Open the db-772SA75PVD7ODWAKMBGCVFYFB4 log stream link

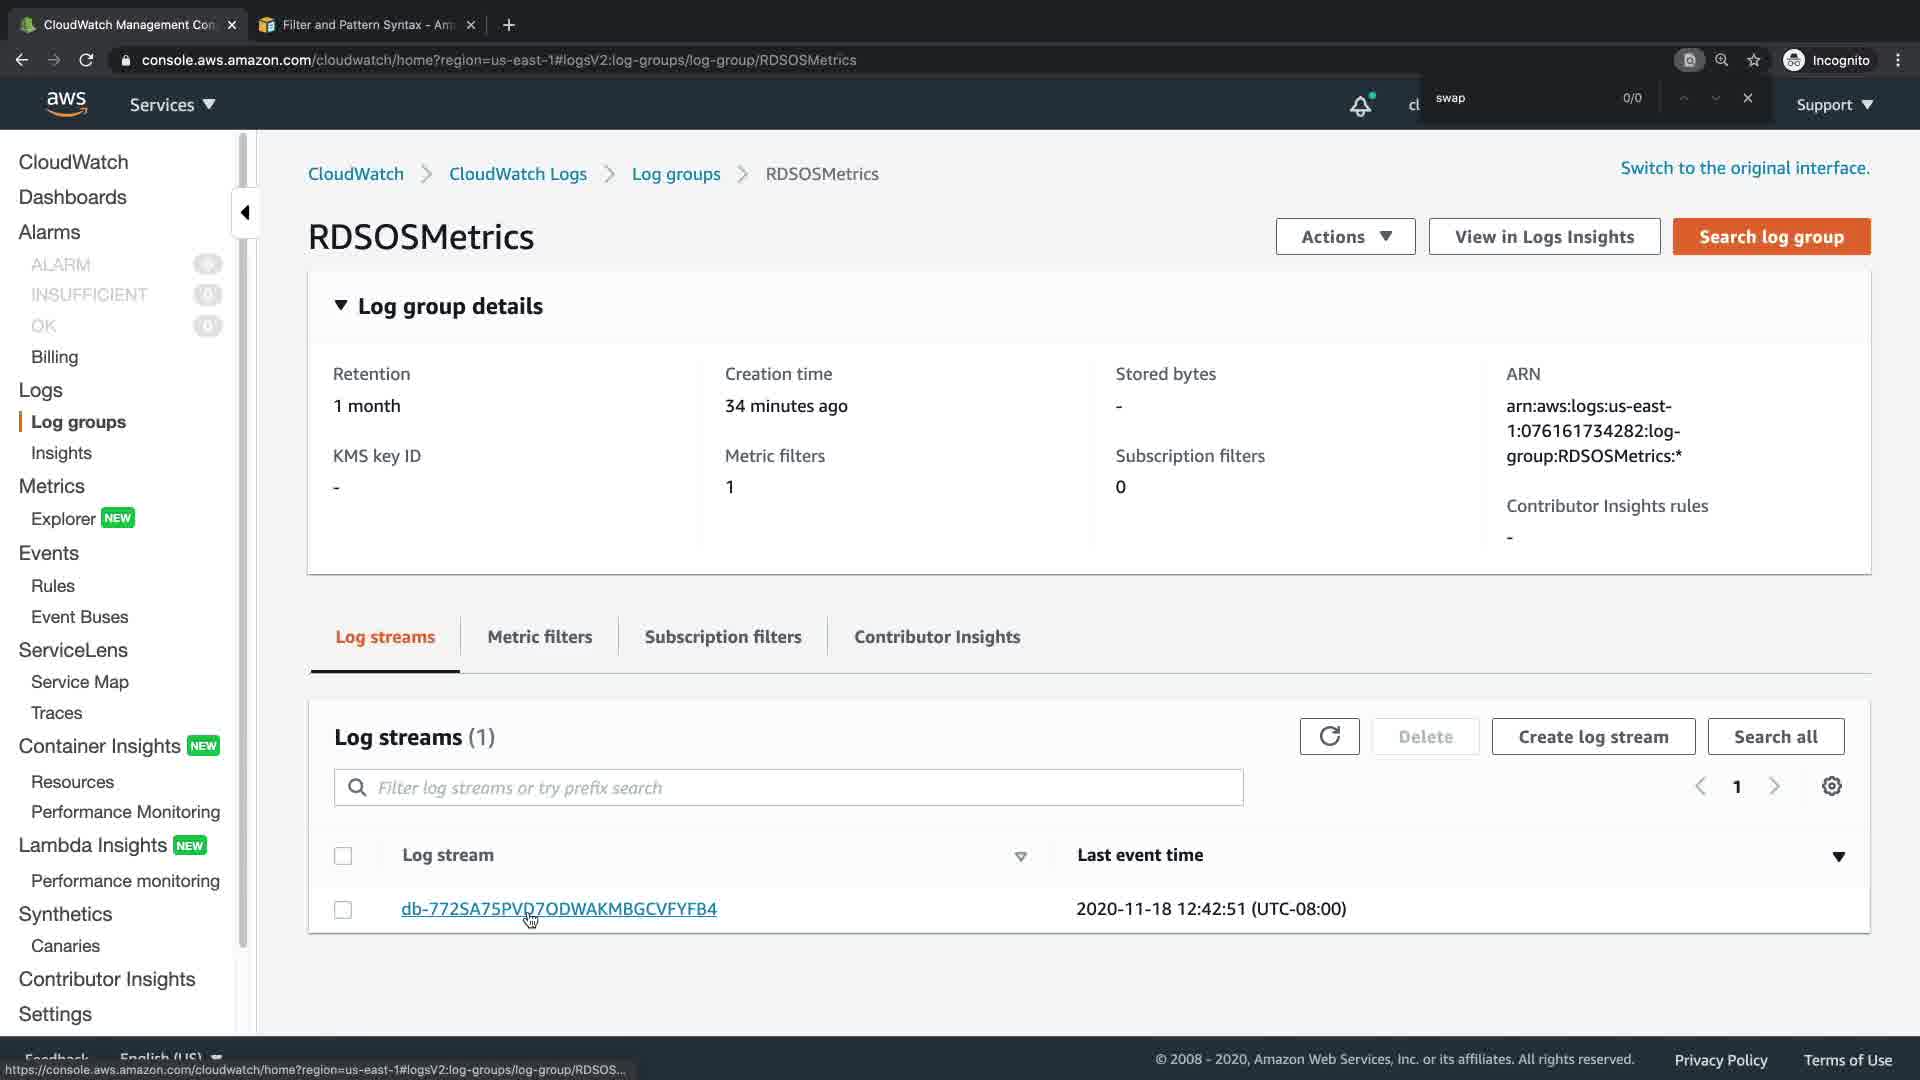pyautogui.click(x=558, y=909)
